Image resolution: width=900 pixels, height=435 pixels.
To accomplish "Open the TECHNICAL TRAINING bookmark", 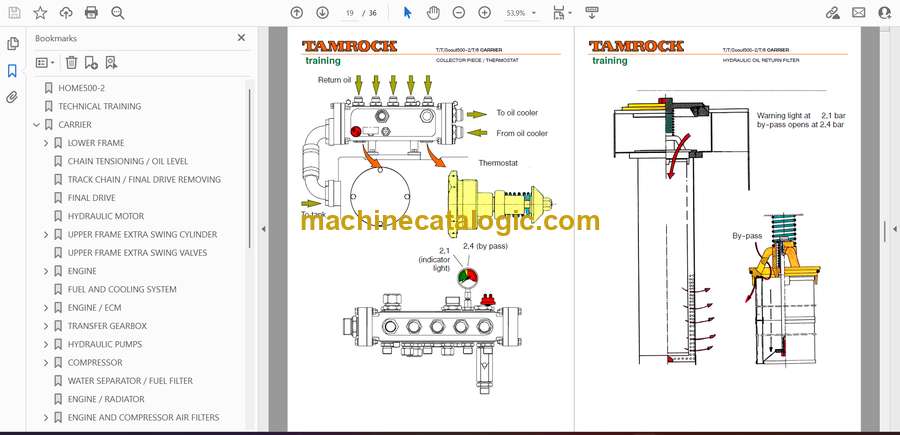I will click(99, 106).
